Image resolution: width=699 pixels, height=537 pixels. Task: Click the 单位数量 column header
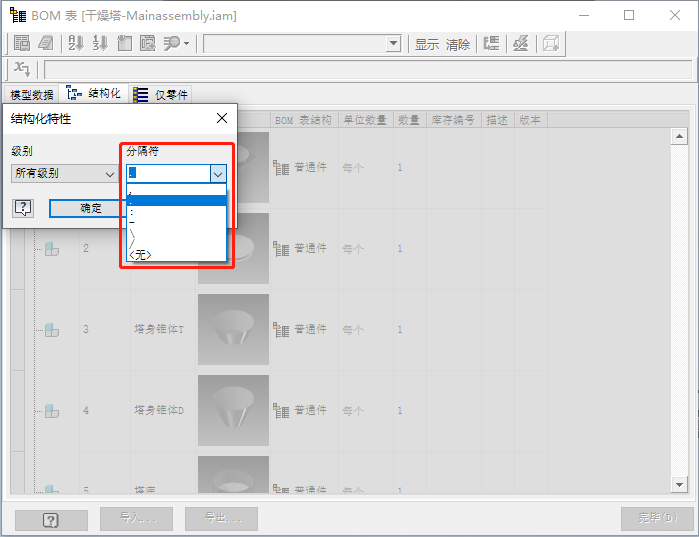(x=366, y=120)
